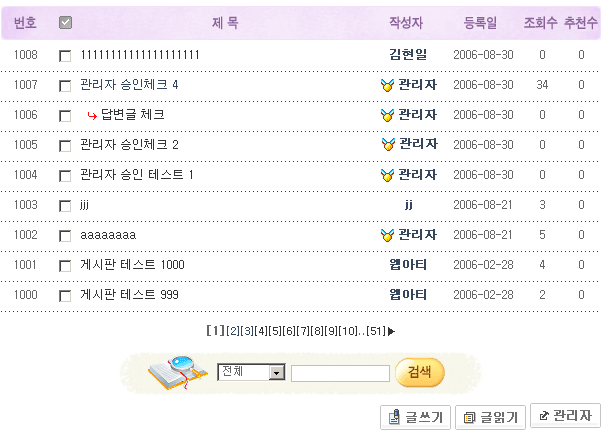Click the orange 검색 search button
This screenshot has height=440, width=603.
click(x=420, y=372)
